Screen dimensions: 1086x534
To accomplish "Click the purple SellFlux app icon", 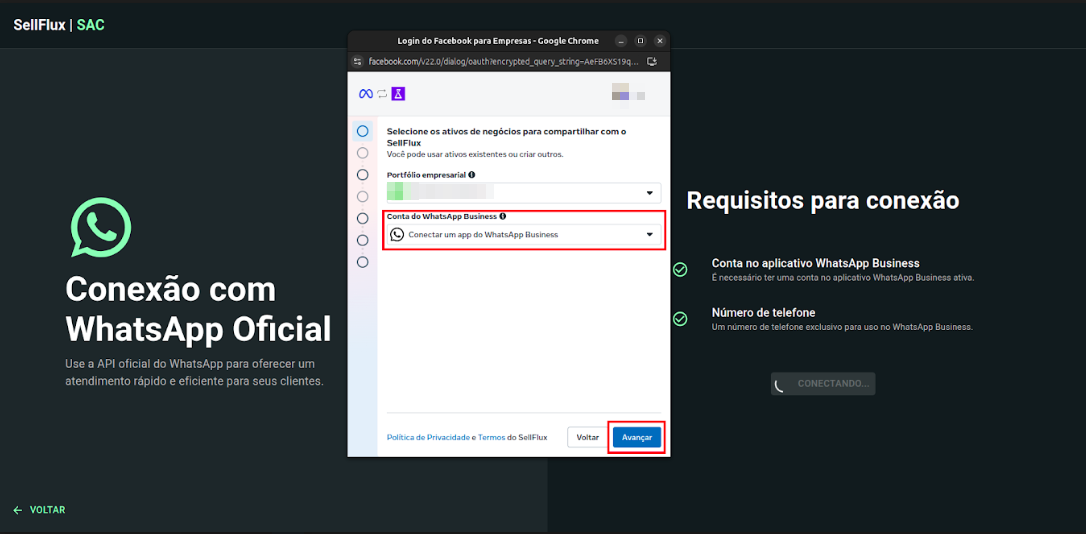I will pos(397,94).
